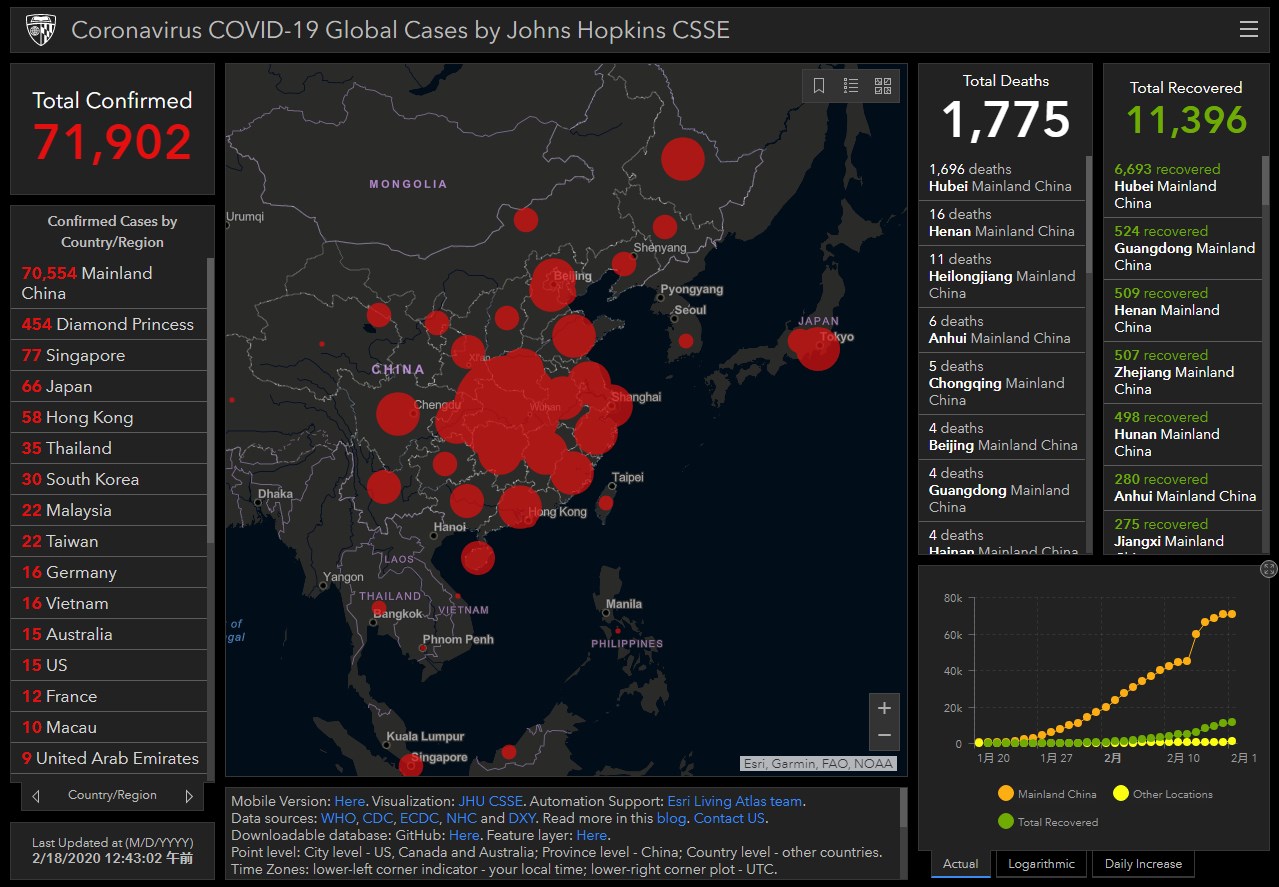Viewport: 1279px width, 887px height.
Task: Open the JHU CSSE link
Action: point(490,801)
